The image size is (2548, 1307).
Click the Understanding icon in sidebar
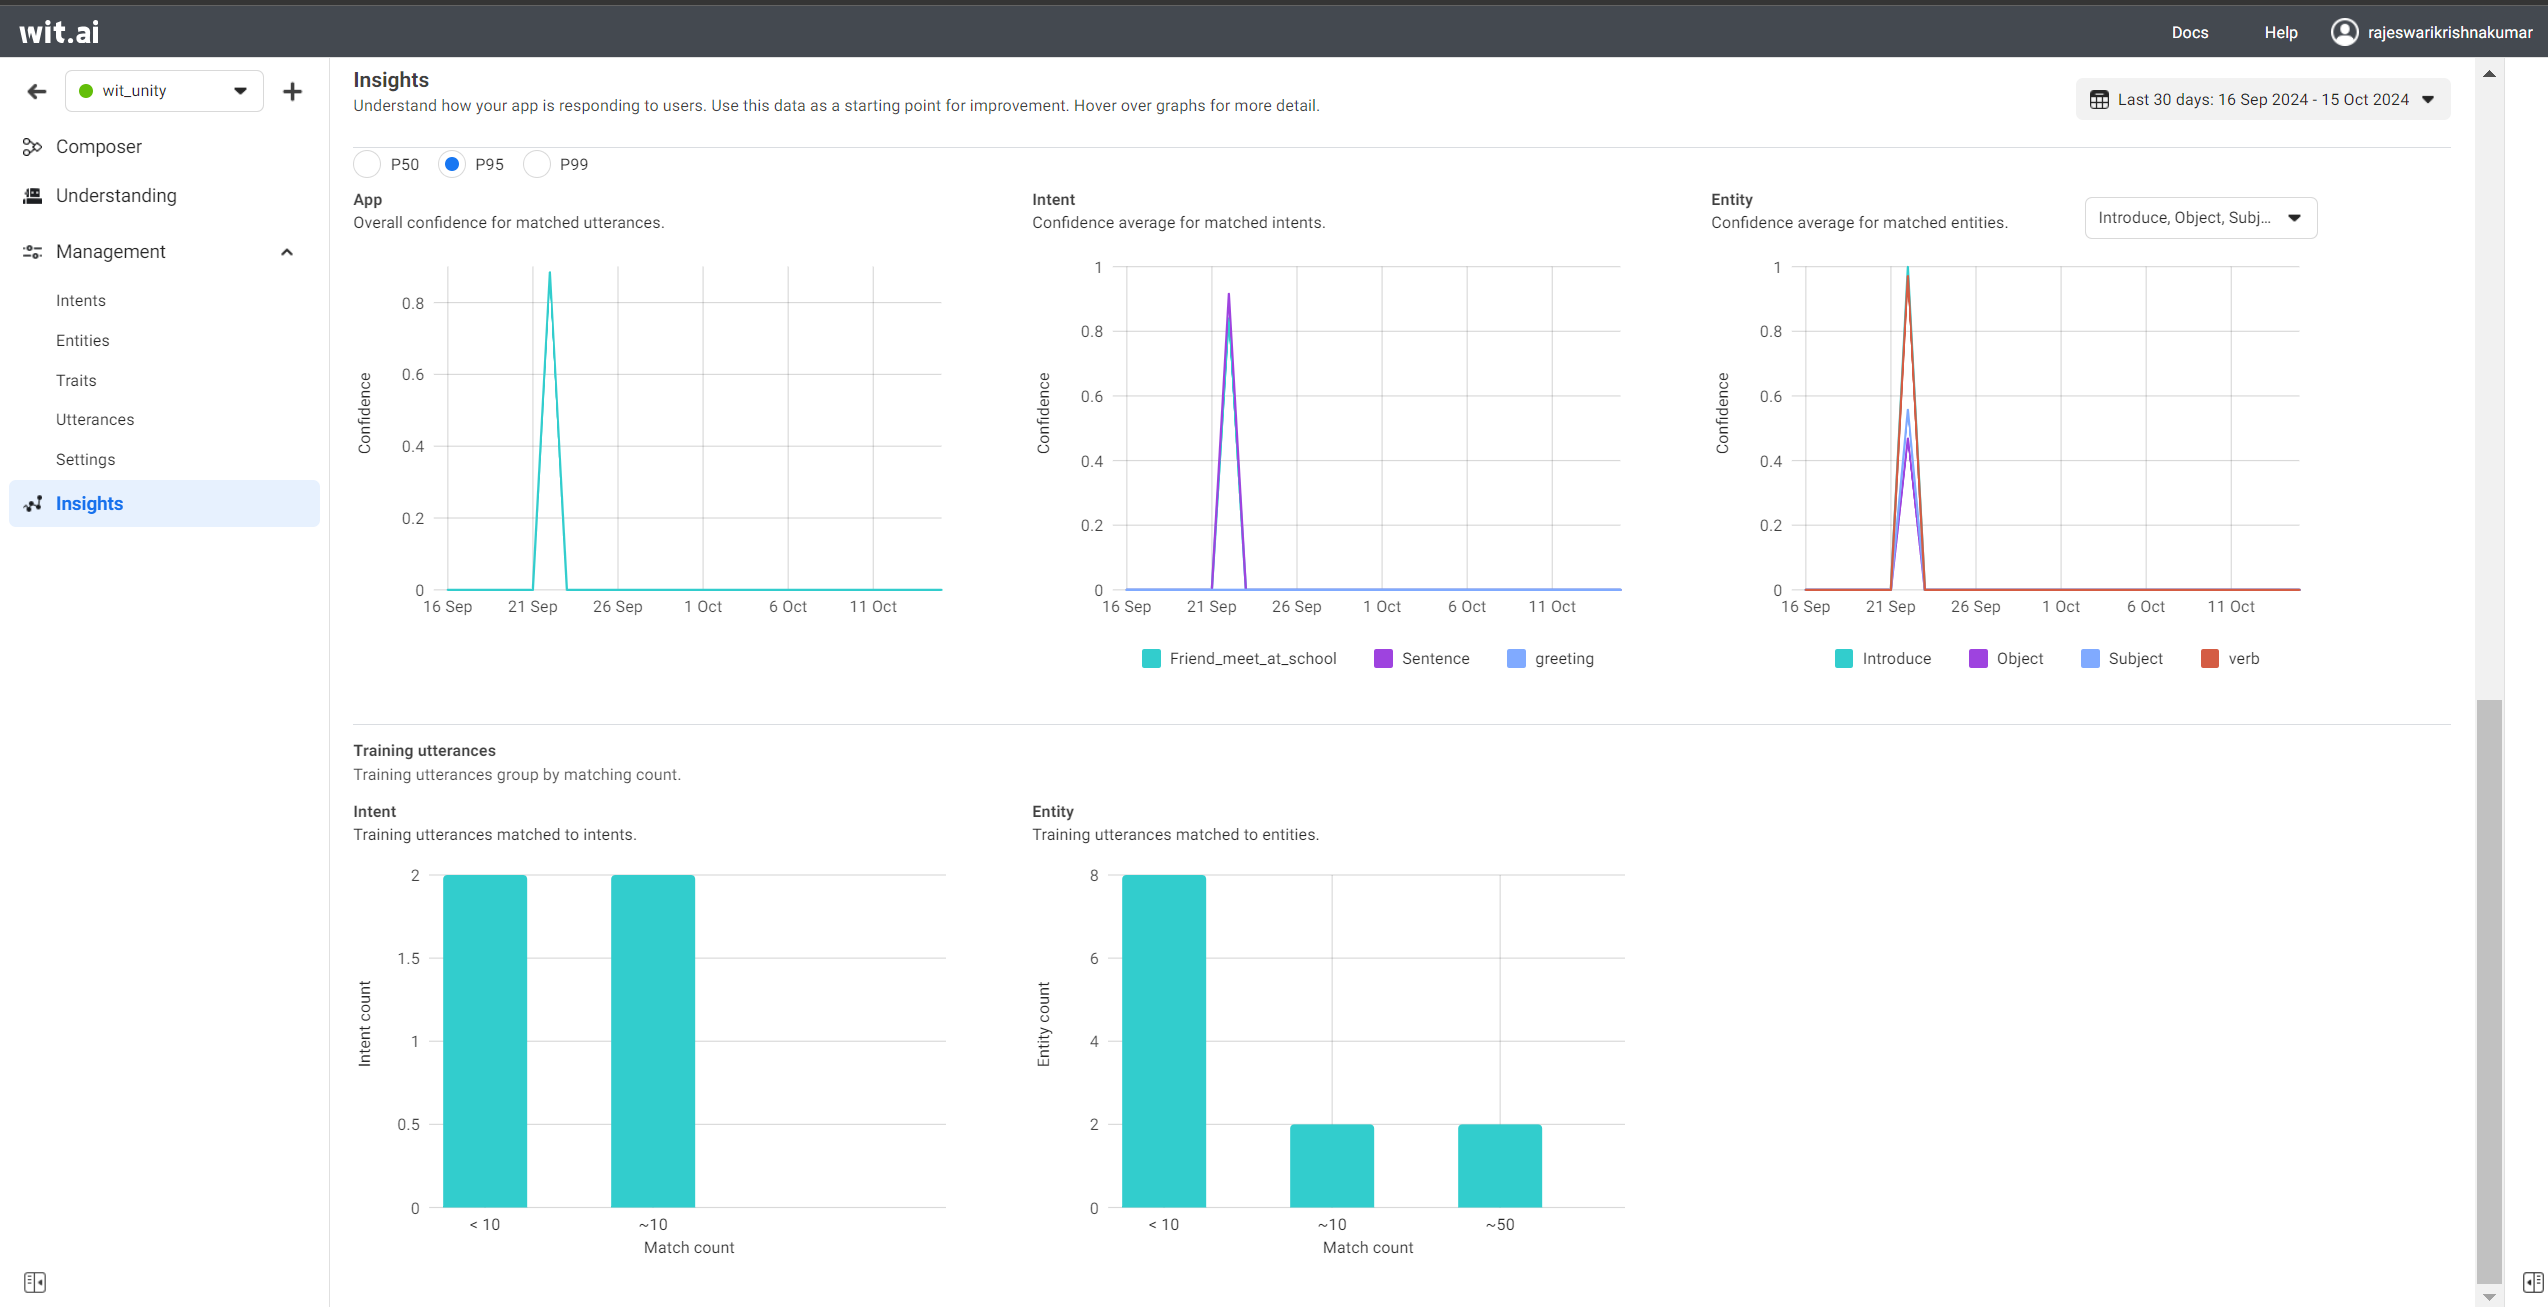32,196
